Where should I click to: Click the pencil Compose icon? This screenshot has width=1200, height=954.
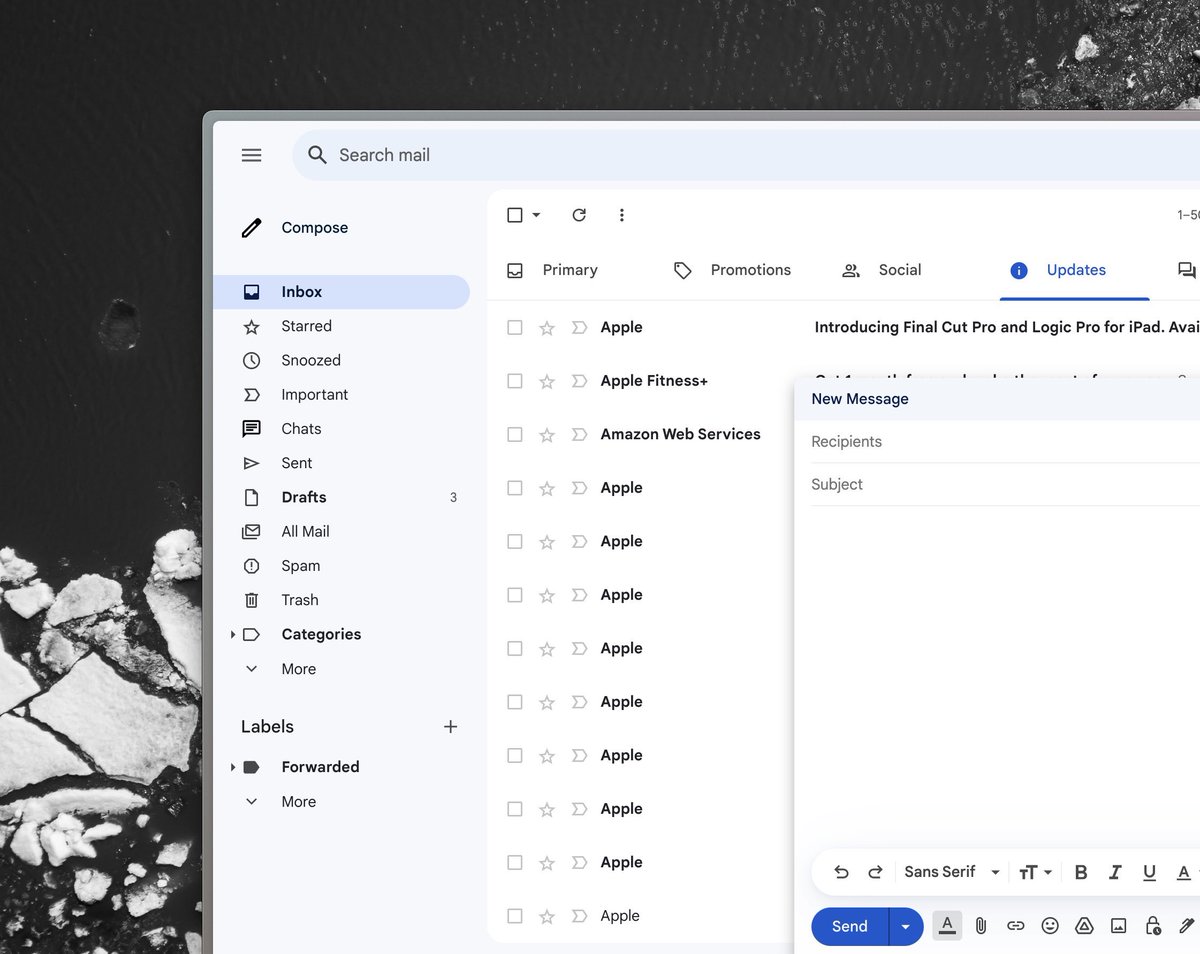click(252, 228)
